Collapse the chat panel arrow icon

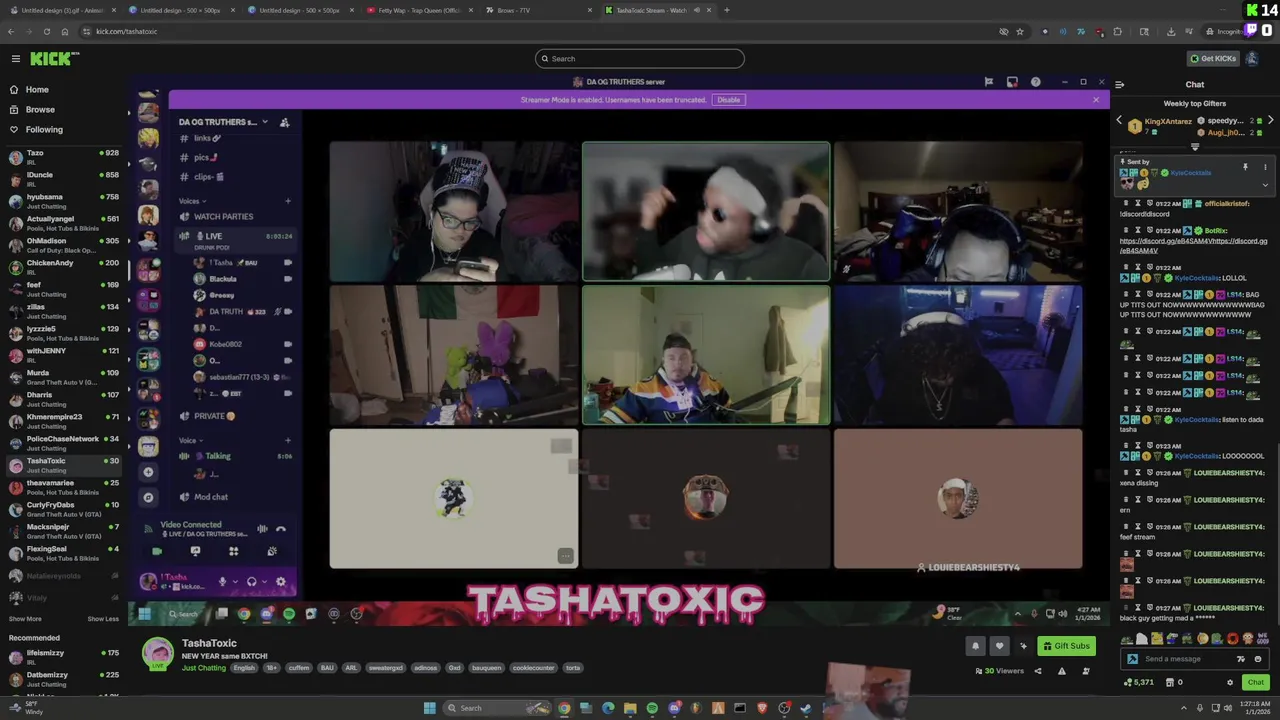(1119, 85)
